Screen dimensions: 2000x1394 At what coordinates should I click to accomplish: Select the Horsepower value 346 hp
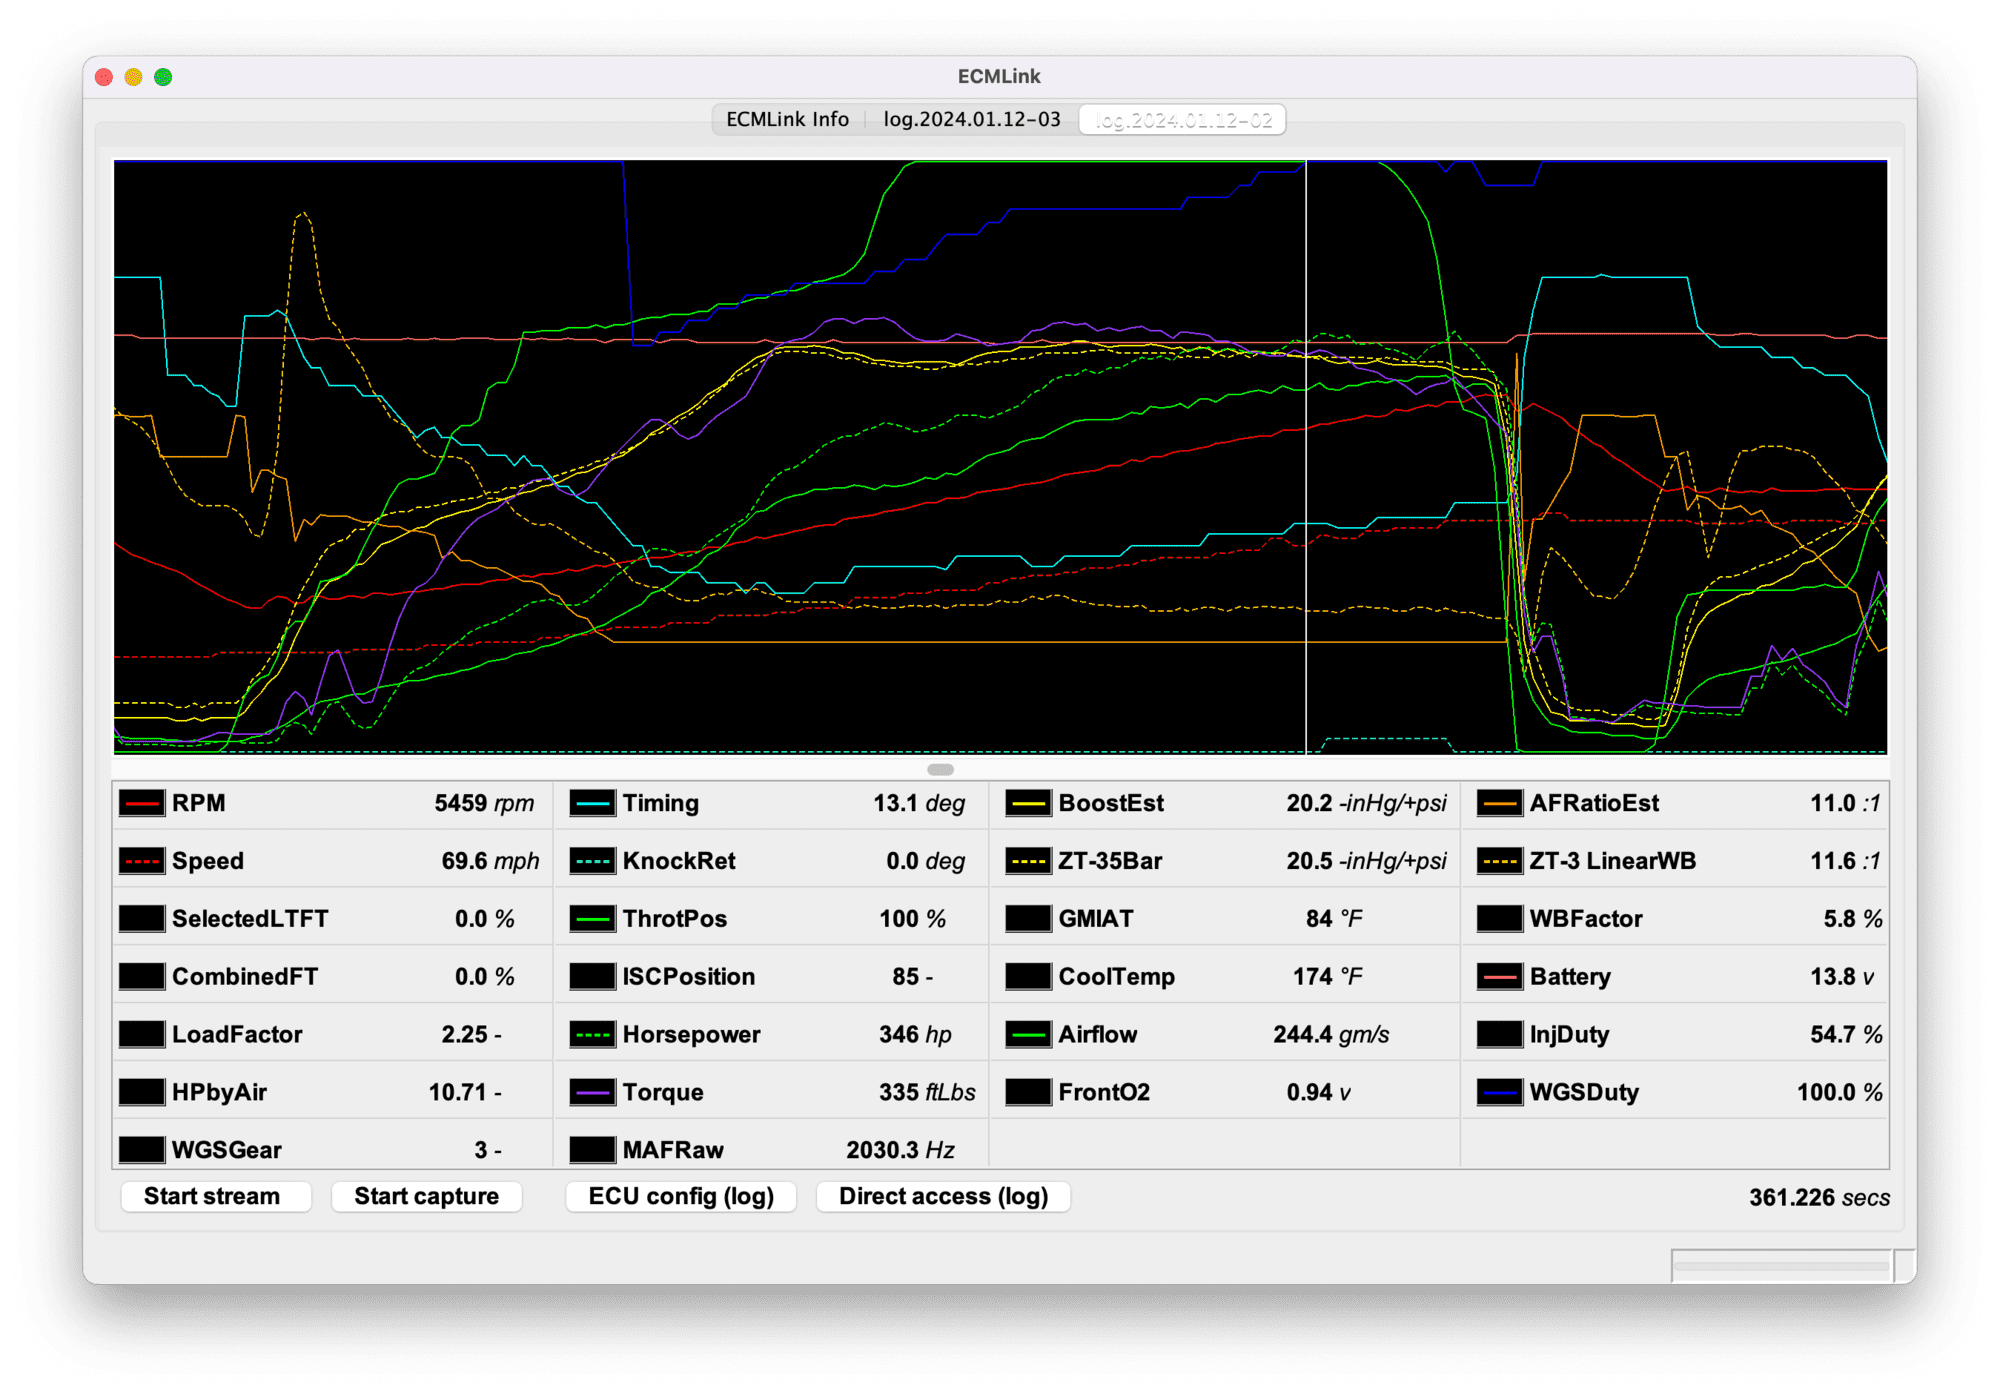coord(915,1035)
